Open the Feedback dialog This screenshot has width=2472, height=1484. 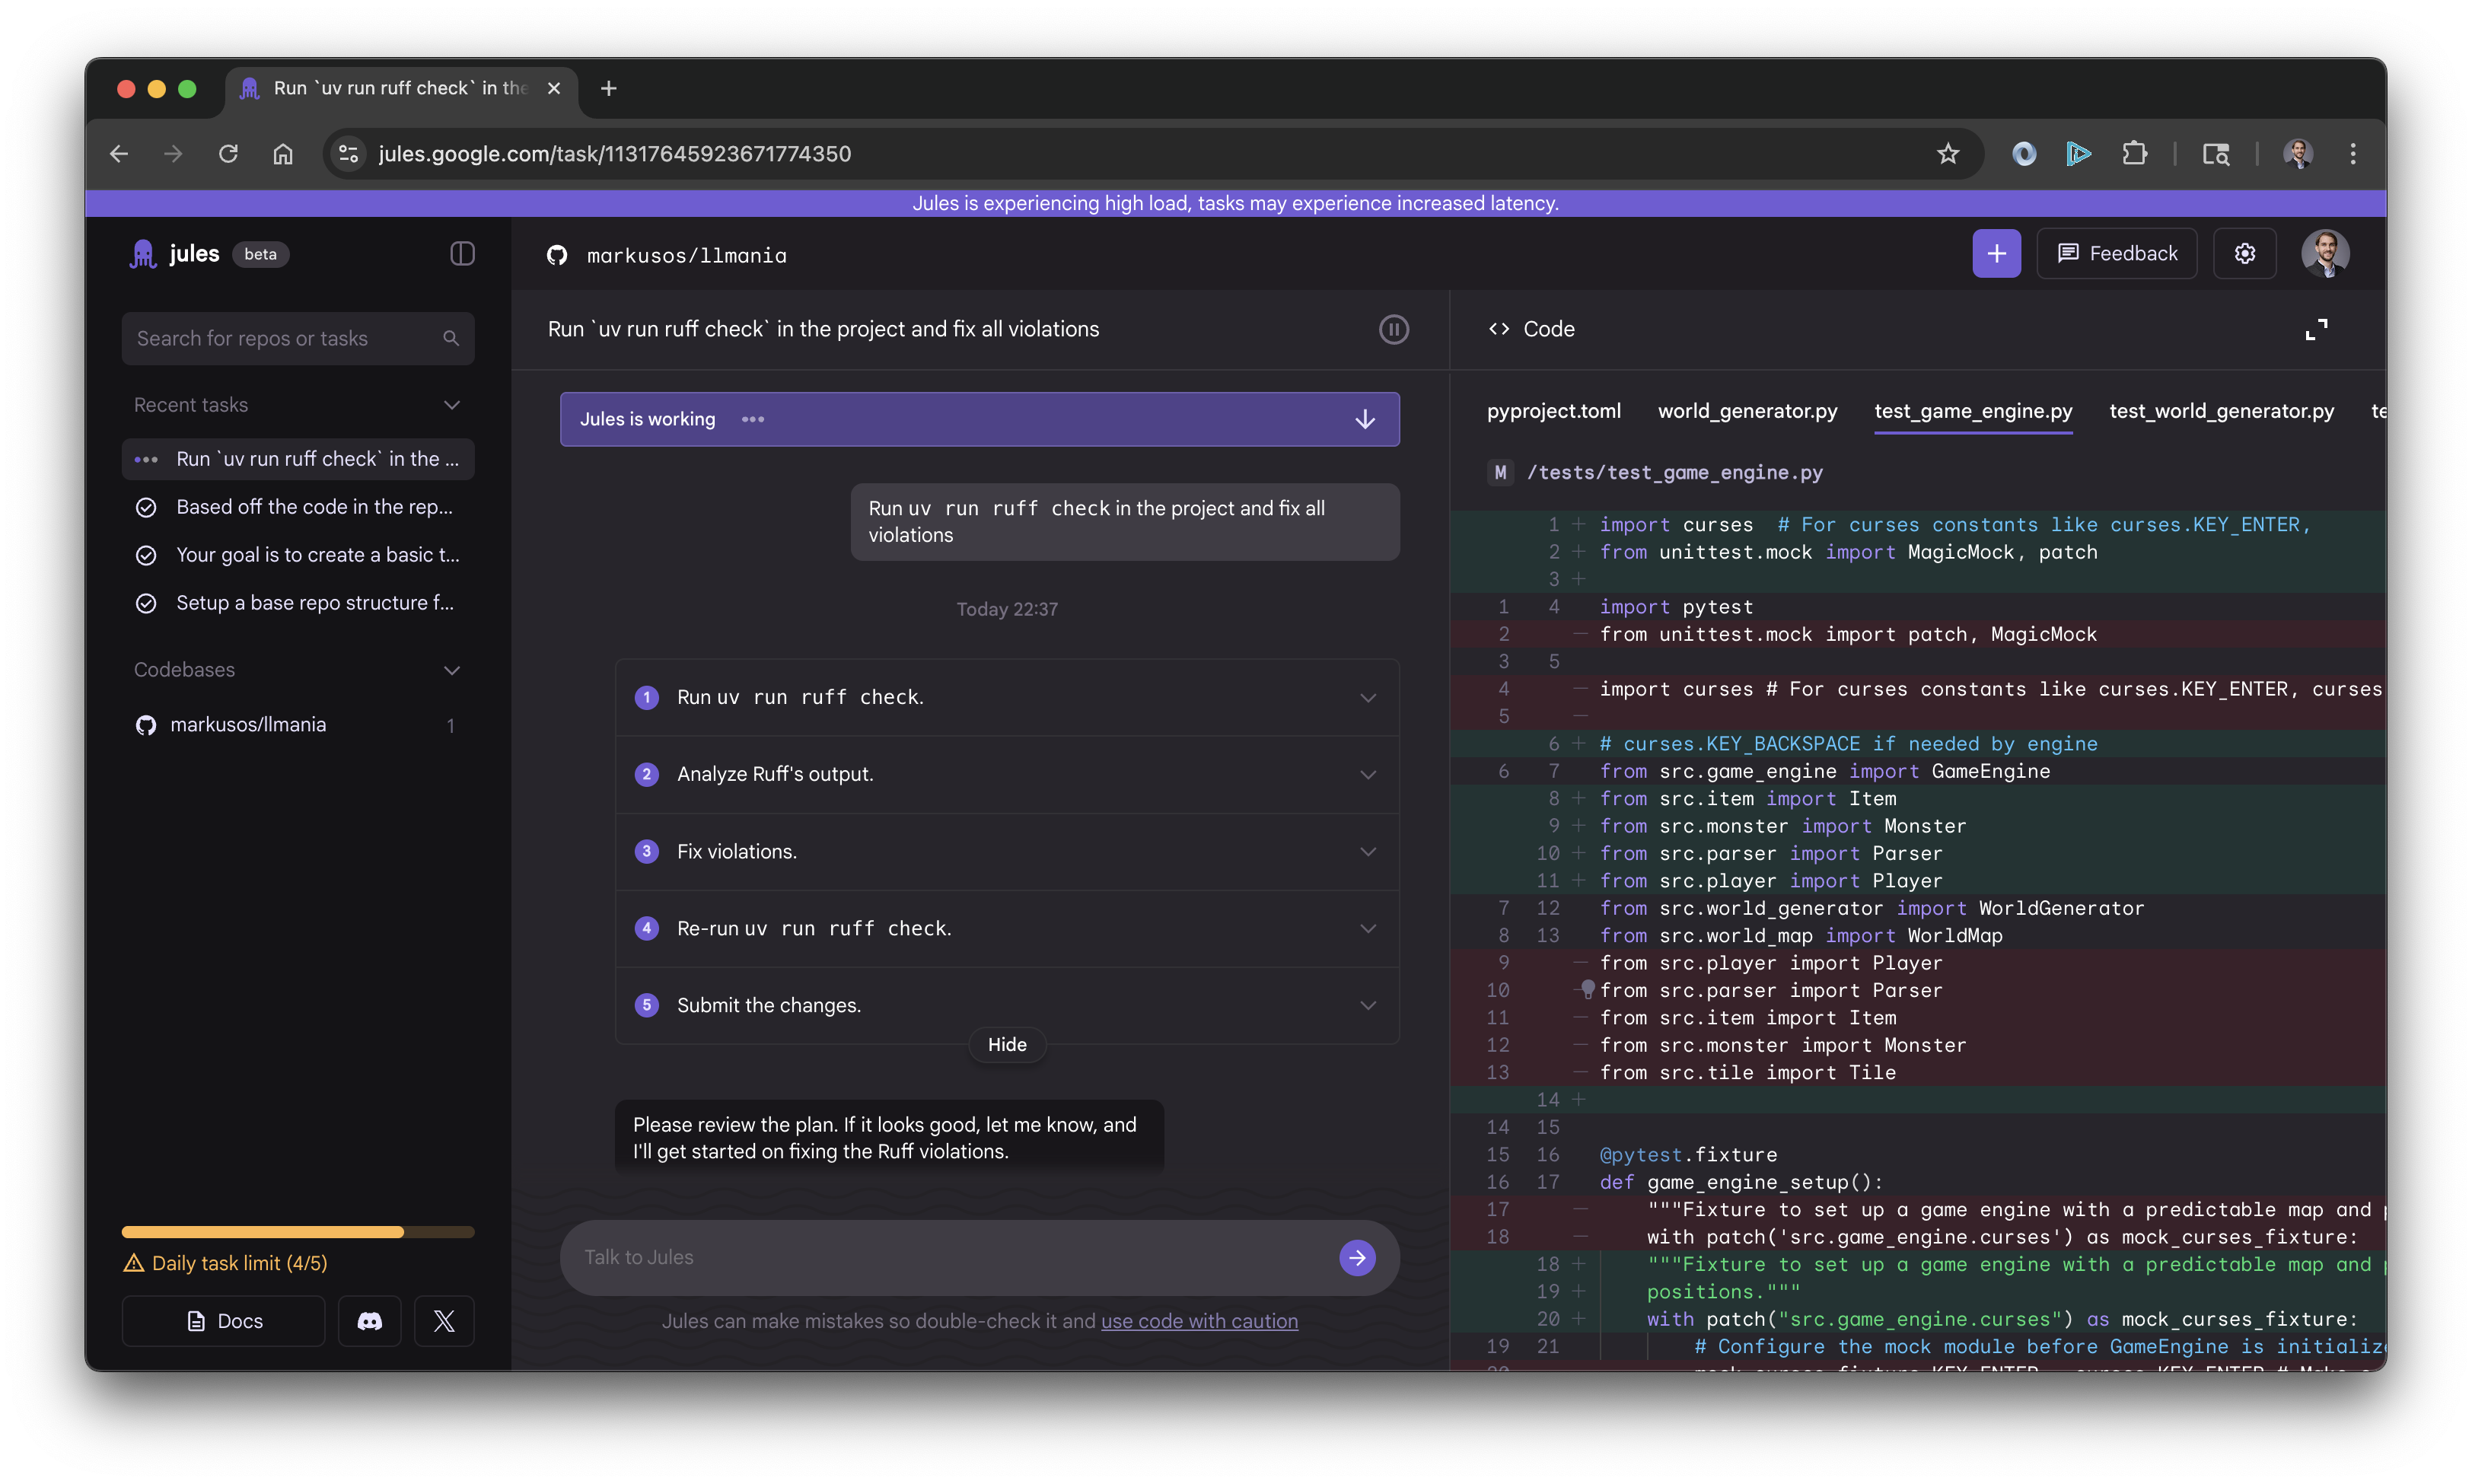(x=2117, y=254)
